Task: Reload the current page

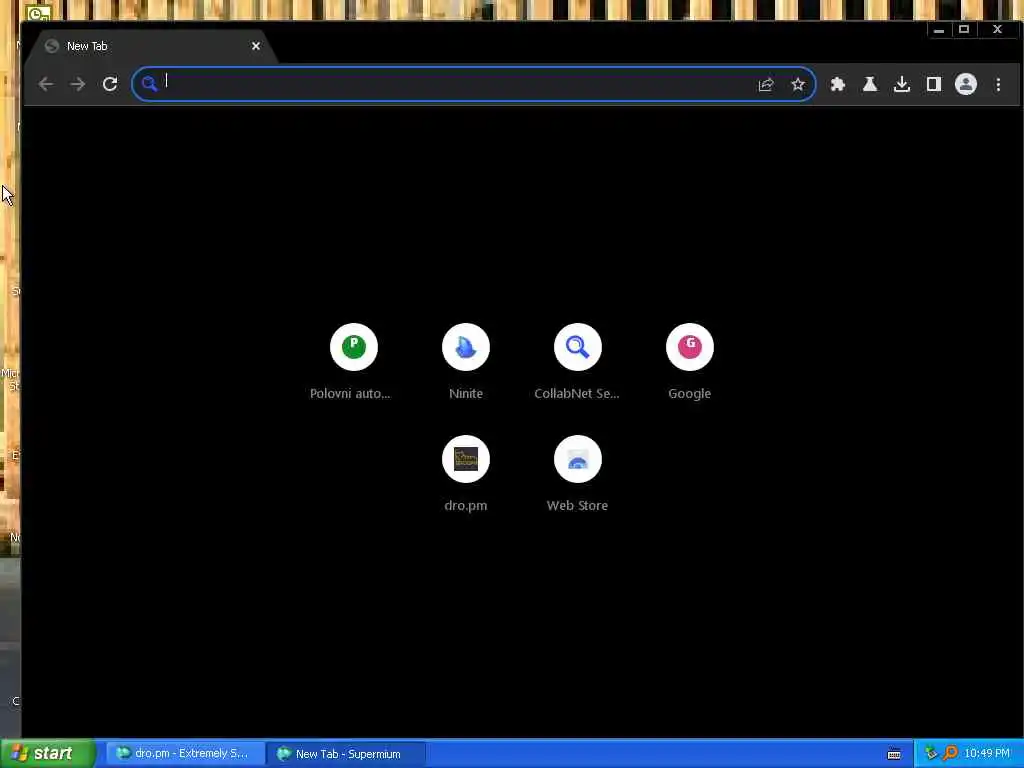Action: 110,84
